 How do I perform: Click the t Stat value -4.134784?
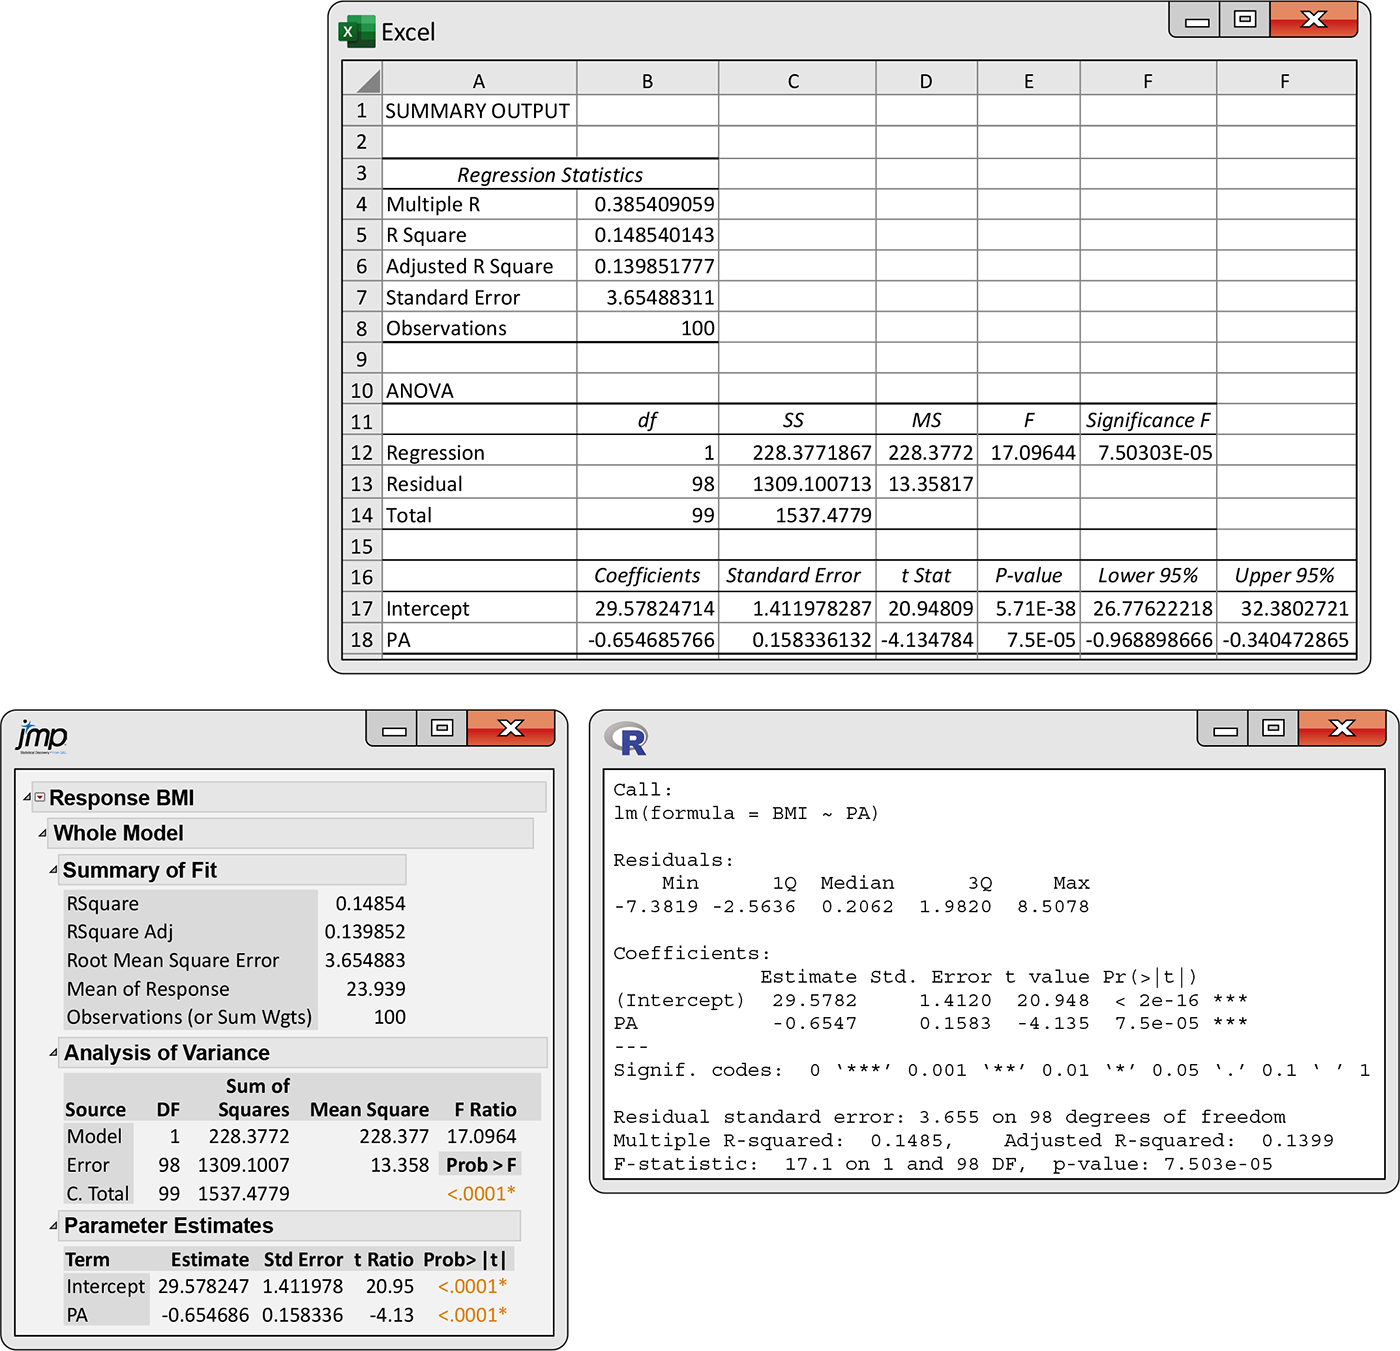coord(926,640)
